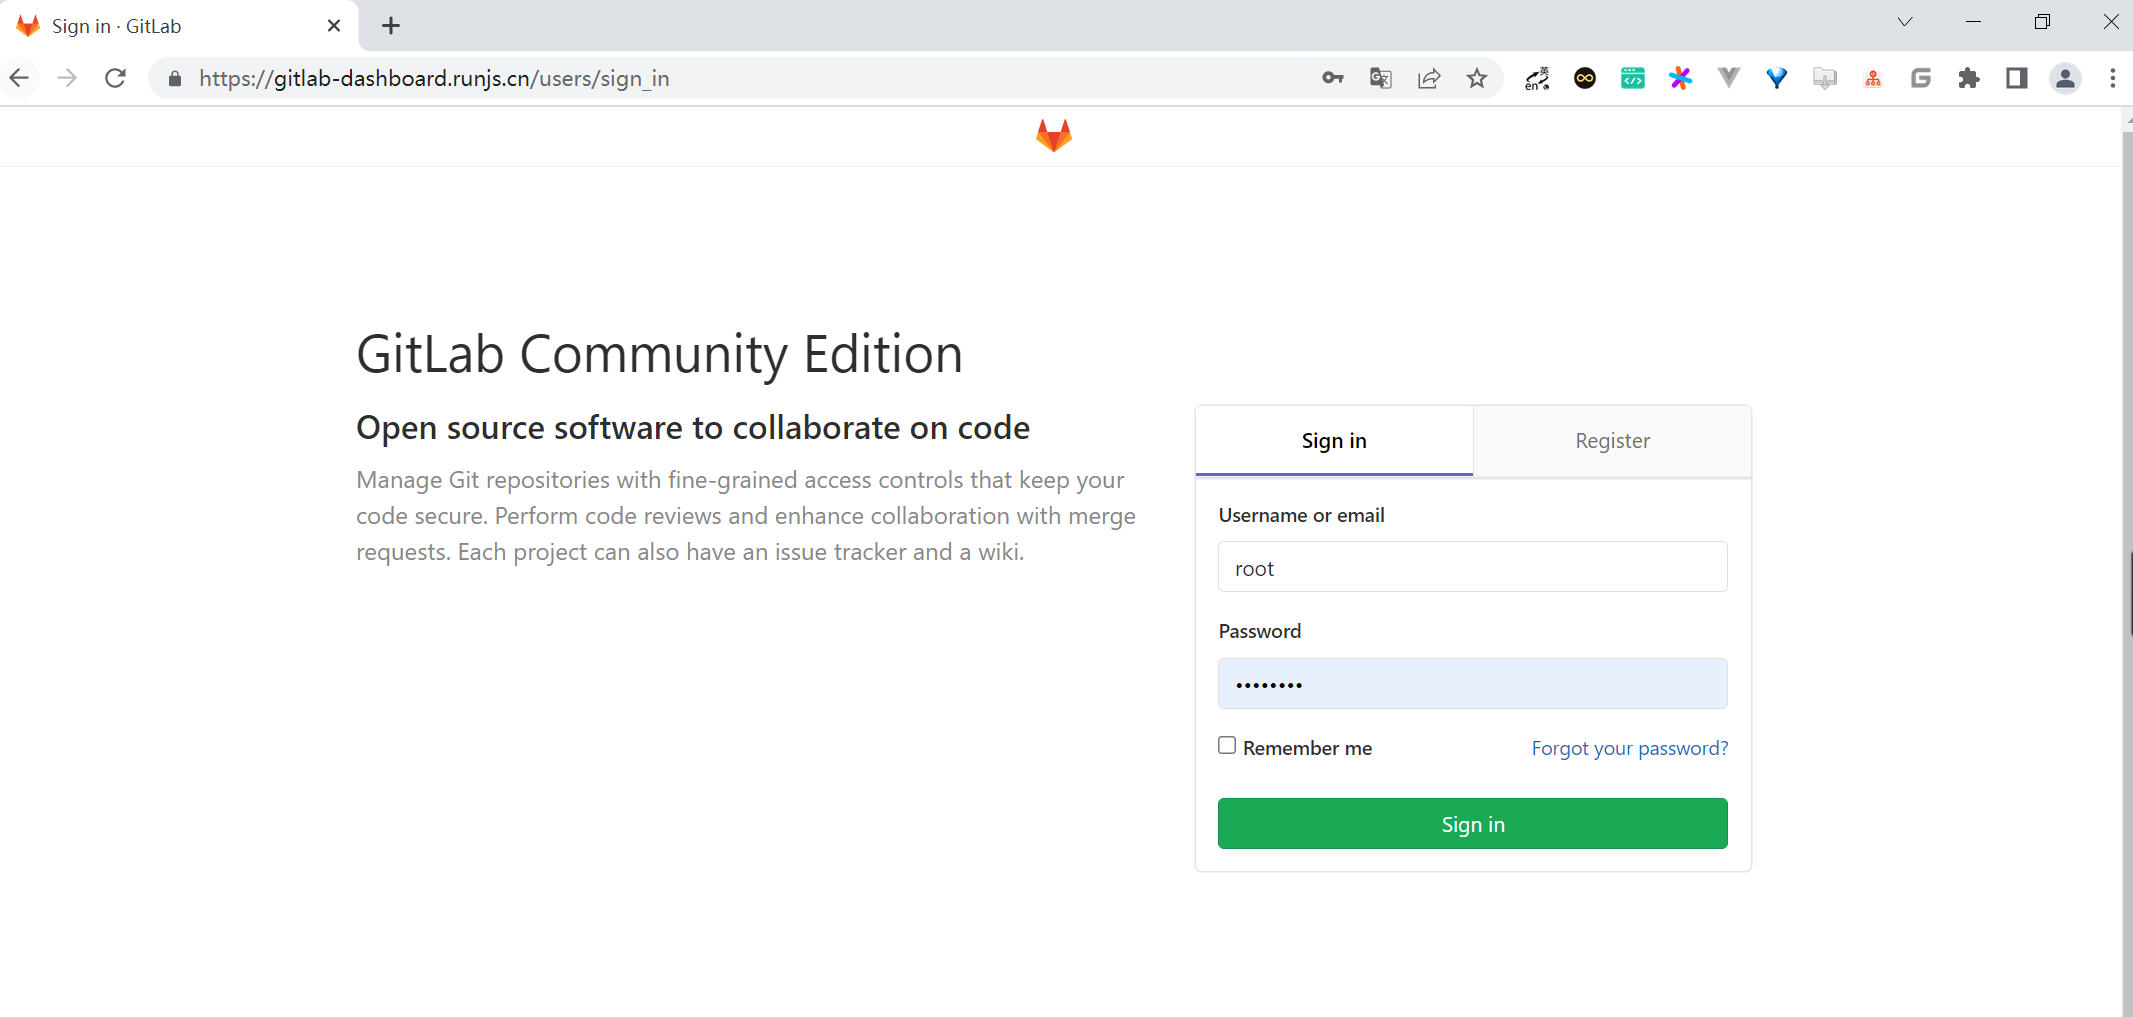Close the Sign in · GitLab tab
Image resolution: width=2133 pixels, height=1017 pixels.
pyautogui.click(x=334, y=26)
